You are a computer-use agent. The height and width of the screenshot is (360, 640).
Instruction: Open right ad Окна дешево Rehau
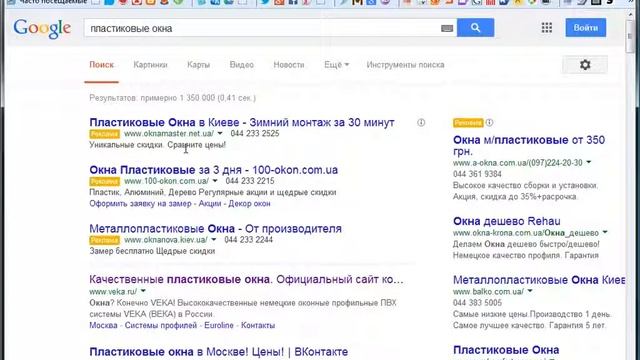(x=507, y=221)
